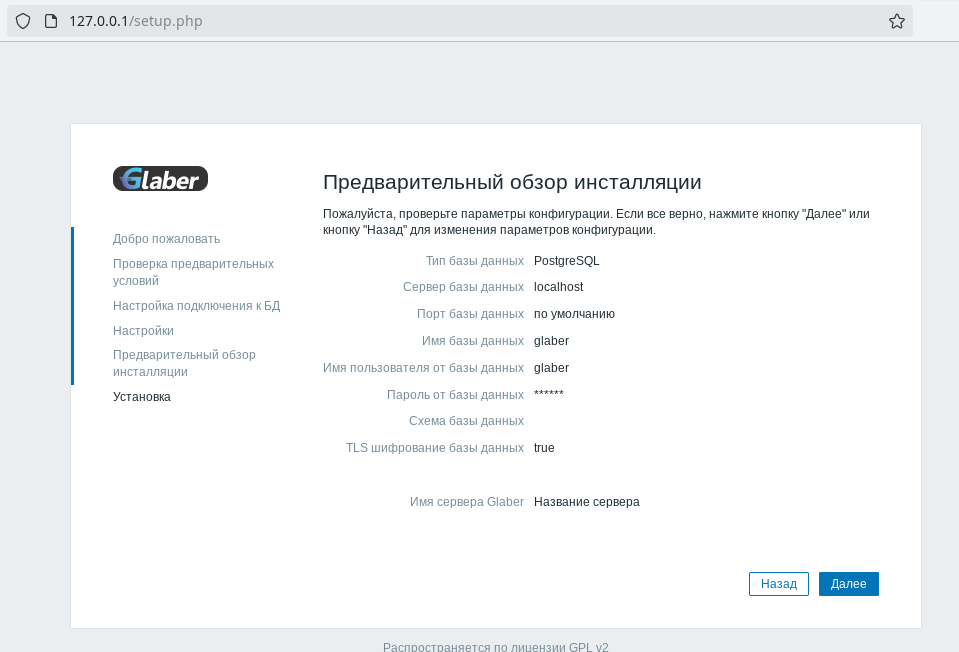The width and height of the screenshot is (959, 652).
Task: Go to "Настройка подключения к БД" step
Action: click(196, 306)
